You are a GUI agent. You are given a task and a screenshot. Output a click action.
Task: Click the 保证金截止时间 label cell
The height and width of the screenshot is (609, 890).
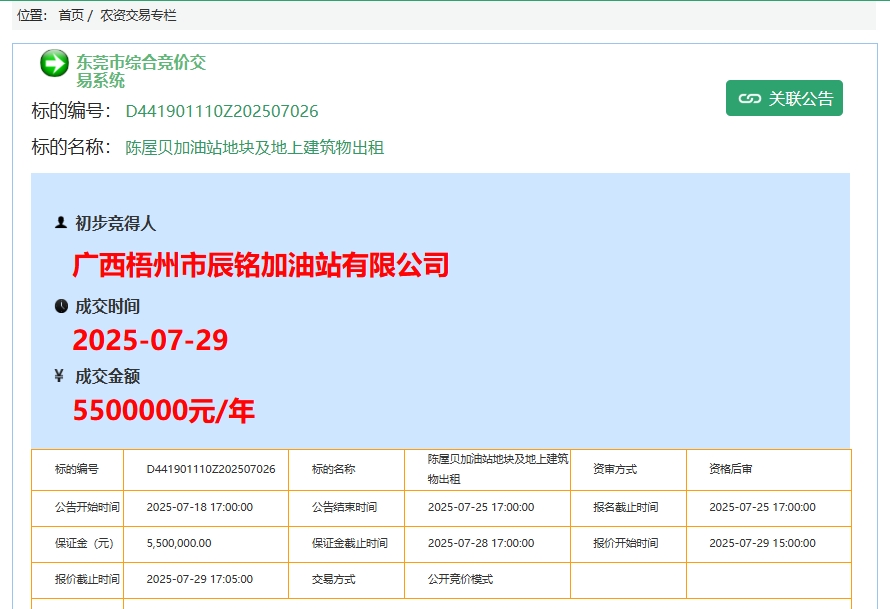tap(346, 544)
